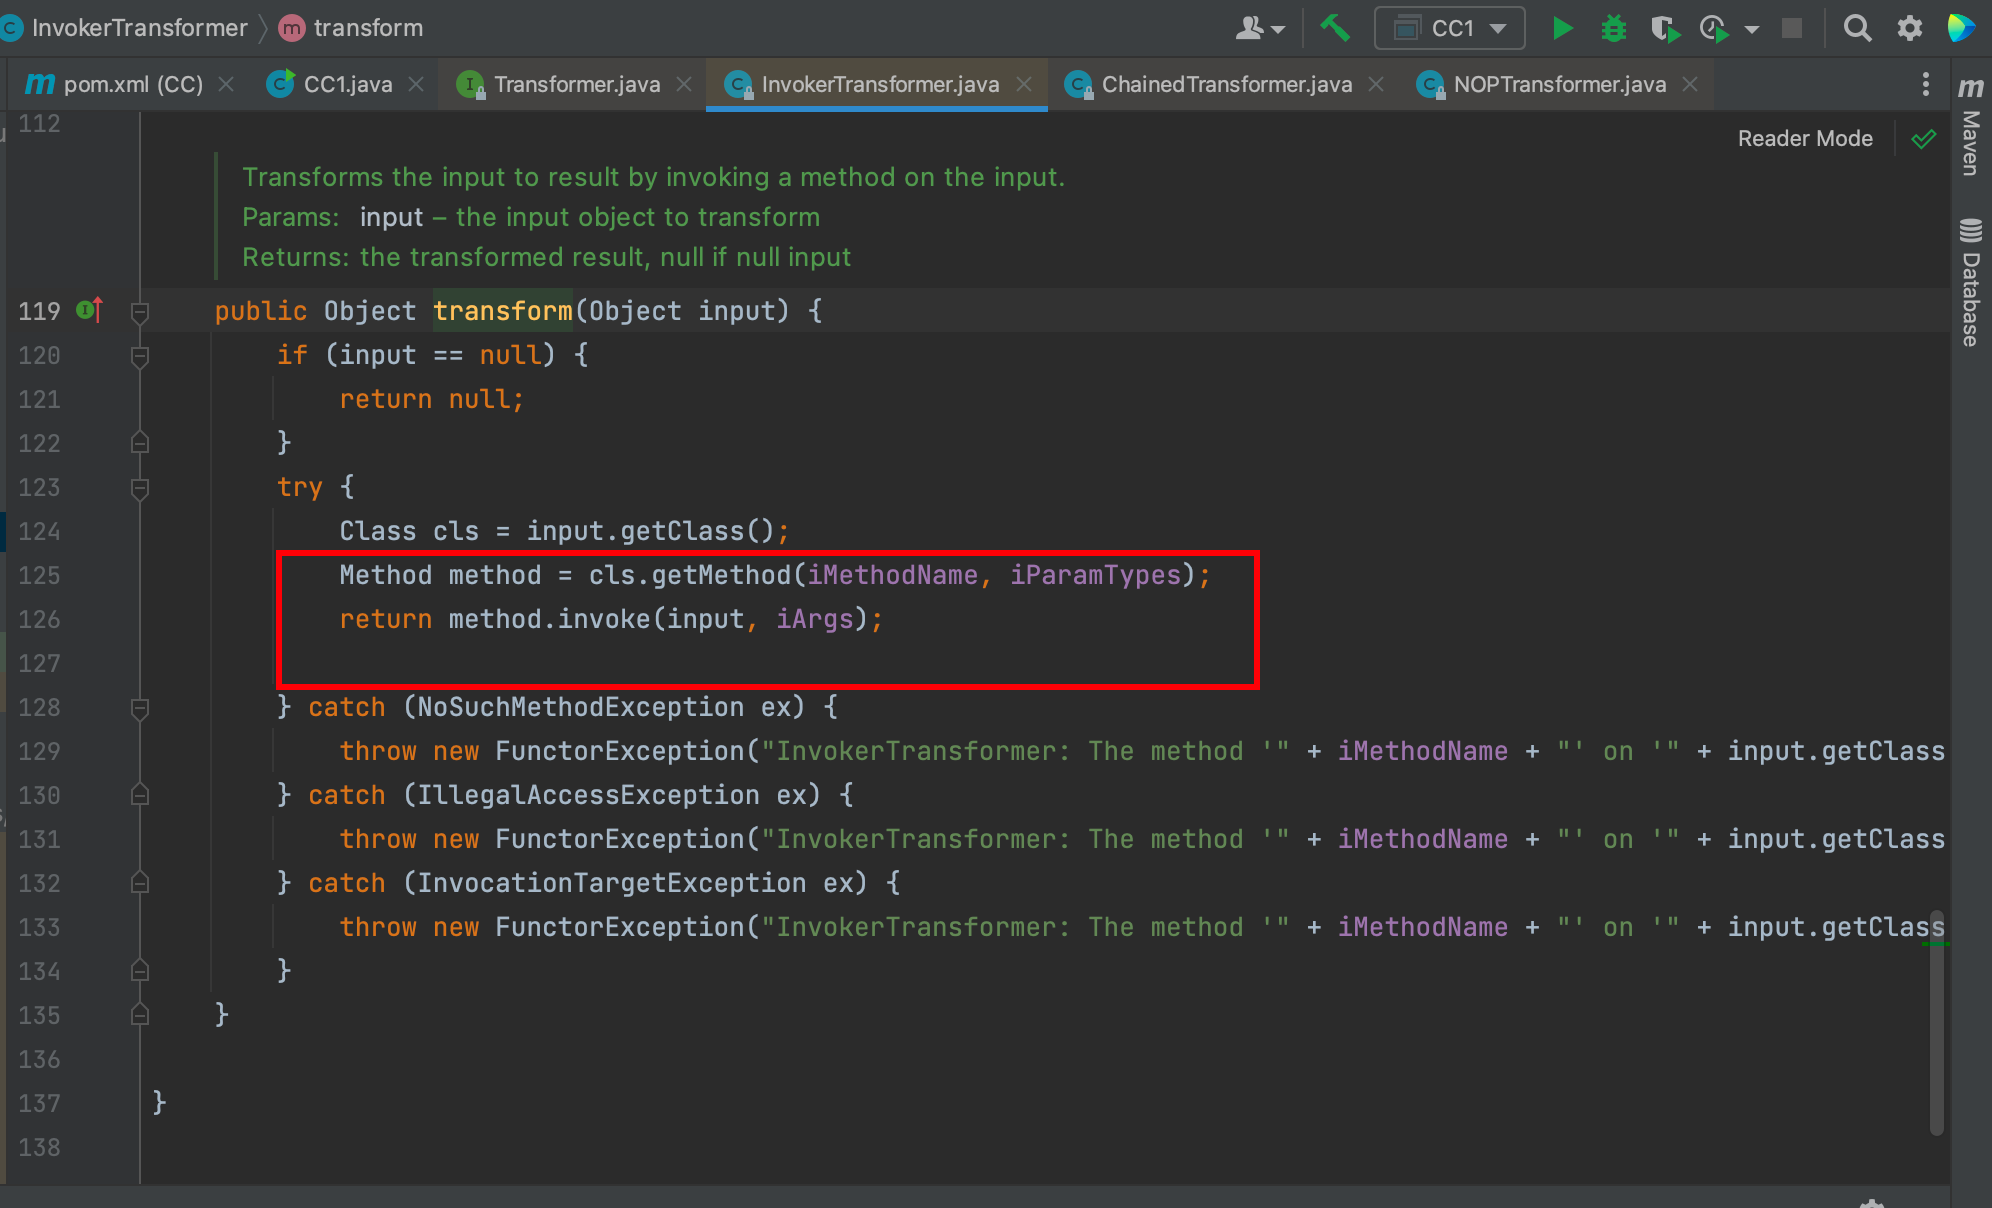Close the ChainedTransformer.java tab
This screenshot has height=1208, width=1992.
coord(1376,84)
